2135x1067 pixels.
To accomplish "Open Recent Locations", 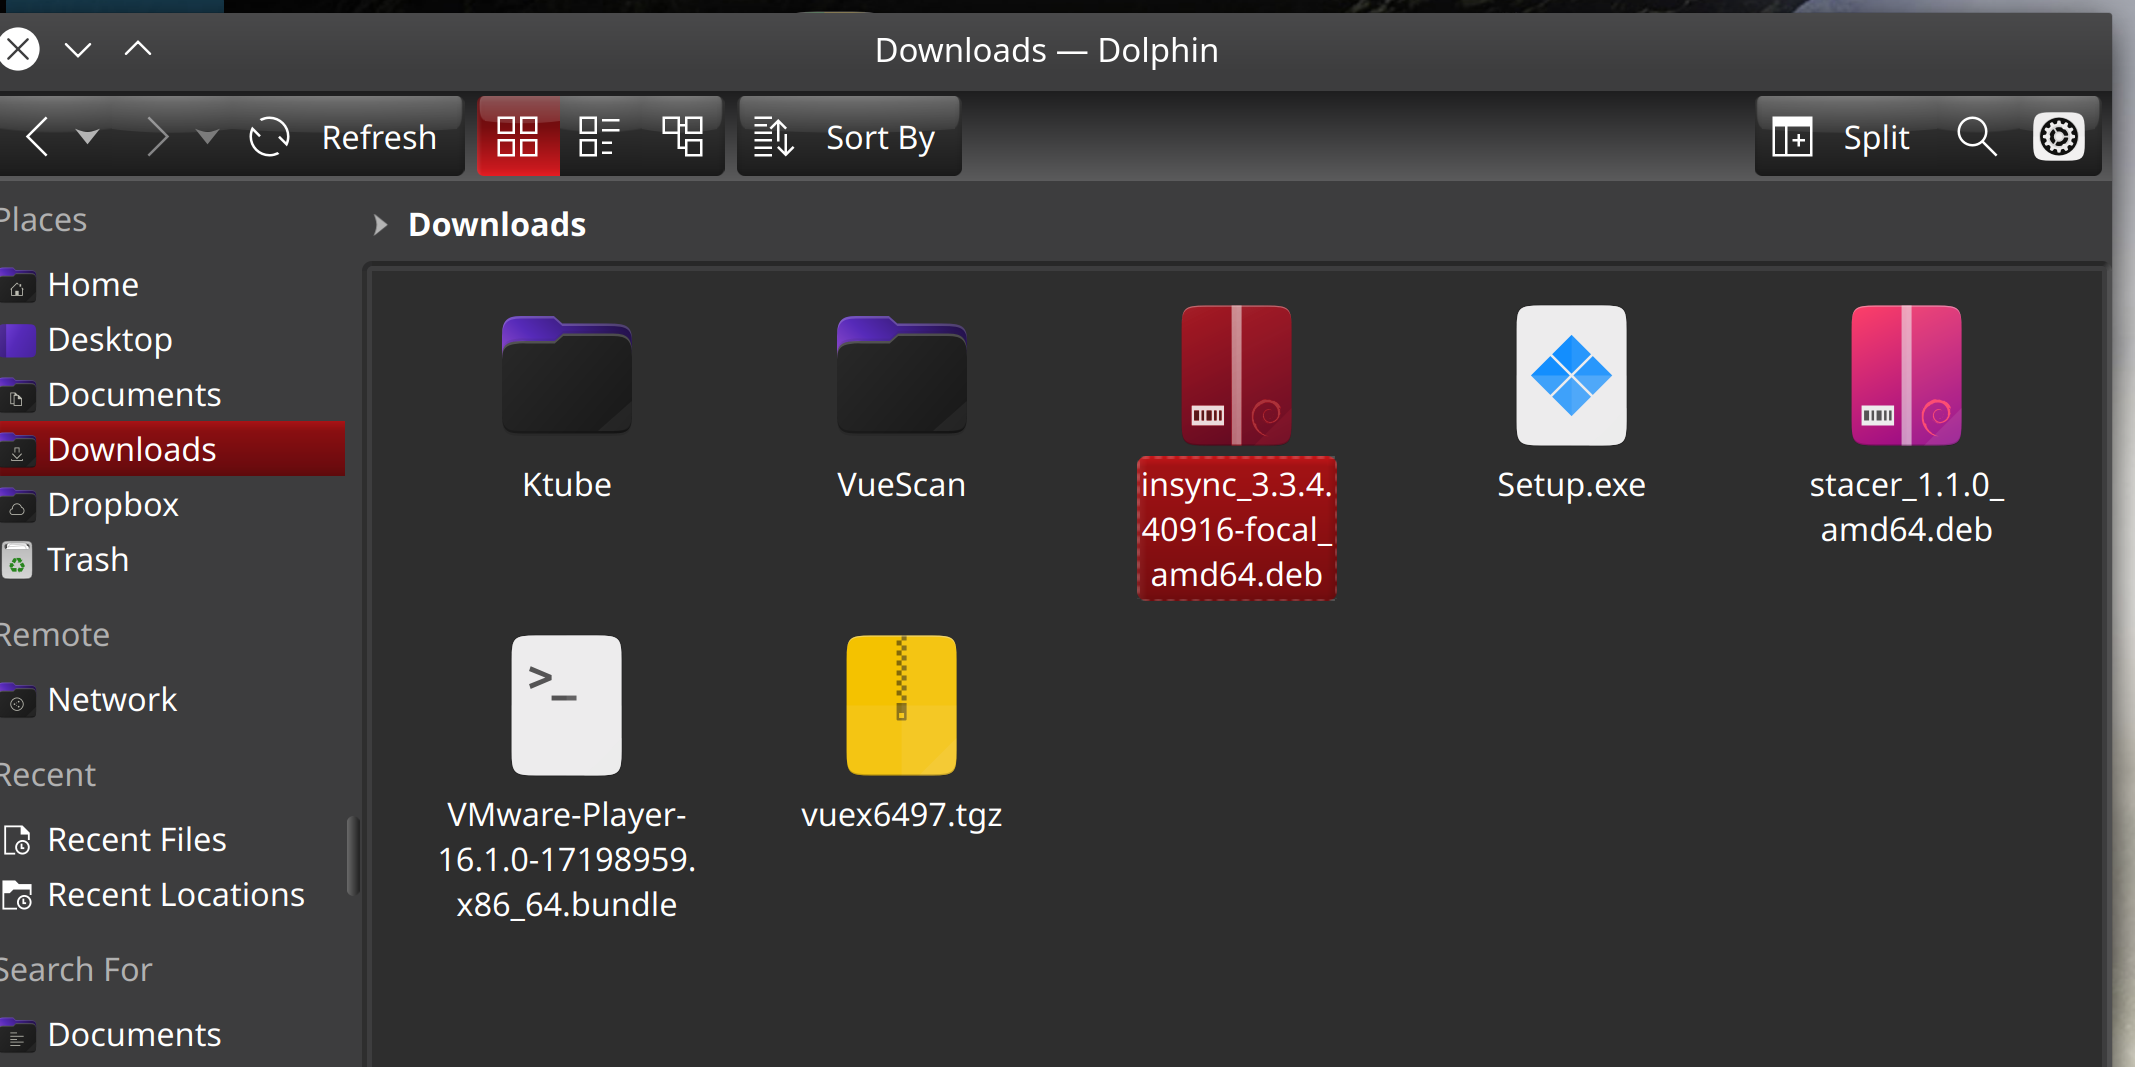I will (176, 894).
